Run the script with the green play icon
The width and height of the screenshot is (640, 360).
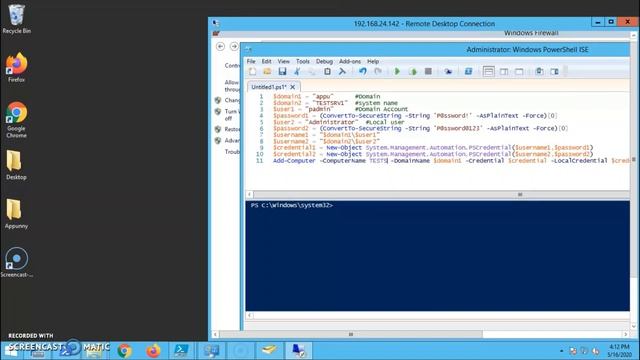[397, 71]
